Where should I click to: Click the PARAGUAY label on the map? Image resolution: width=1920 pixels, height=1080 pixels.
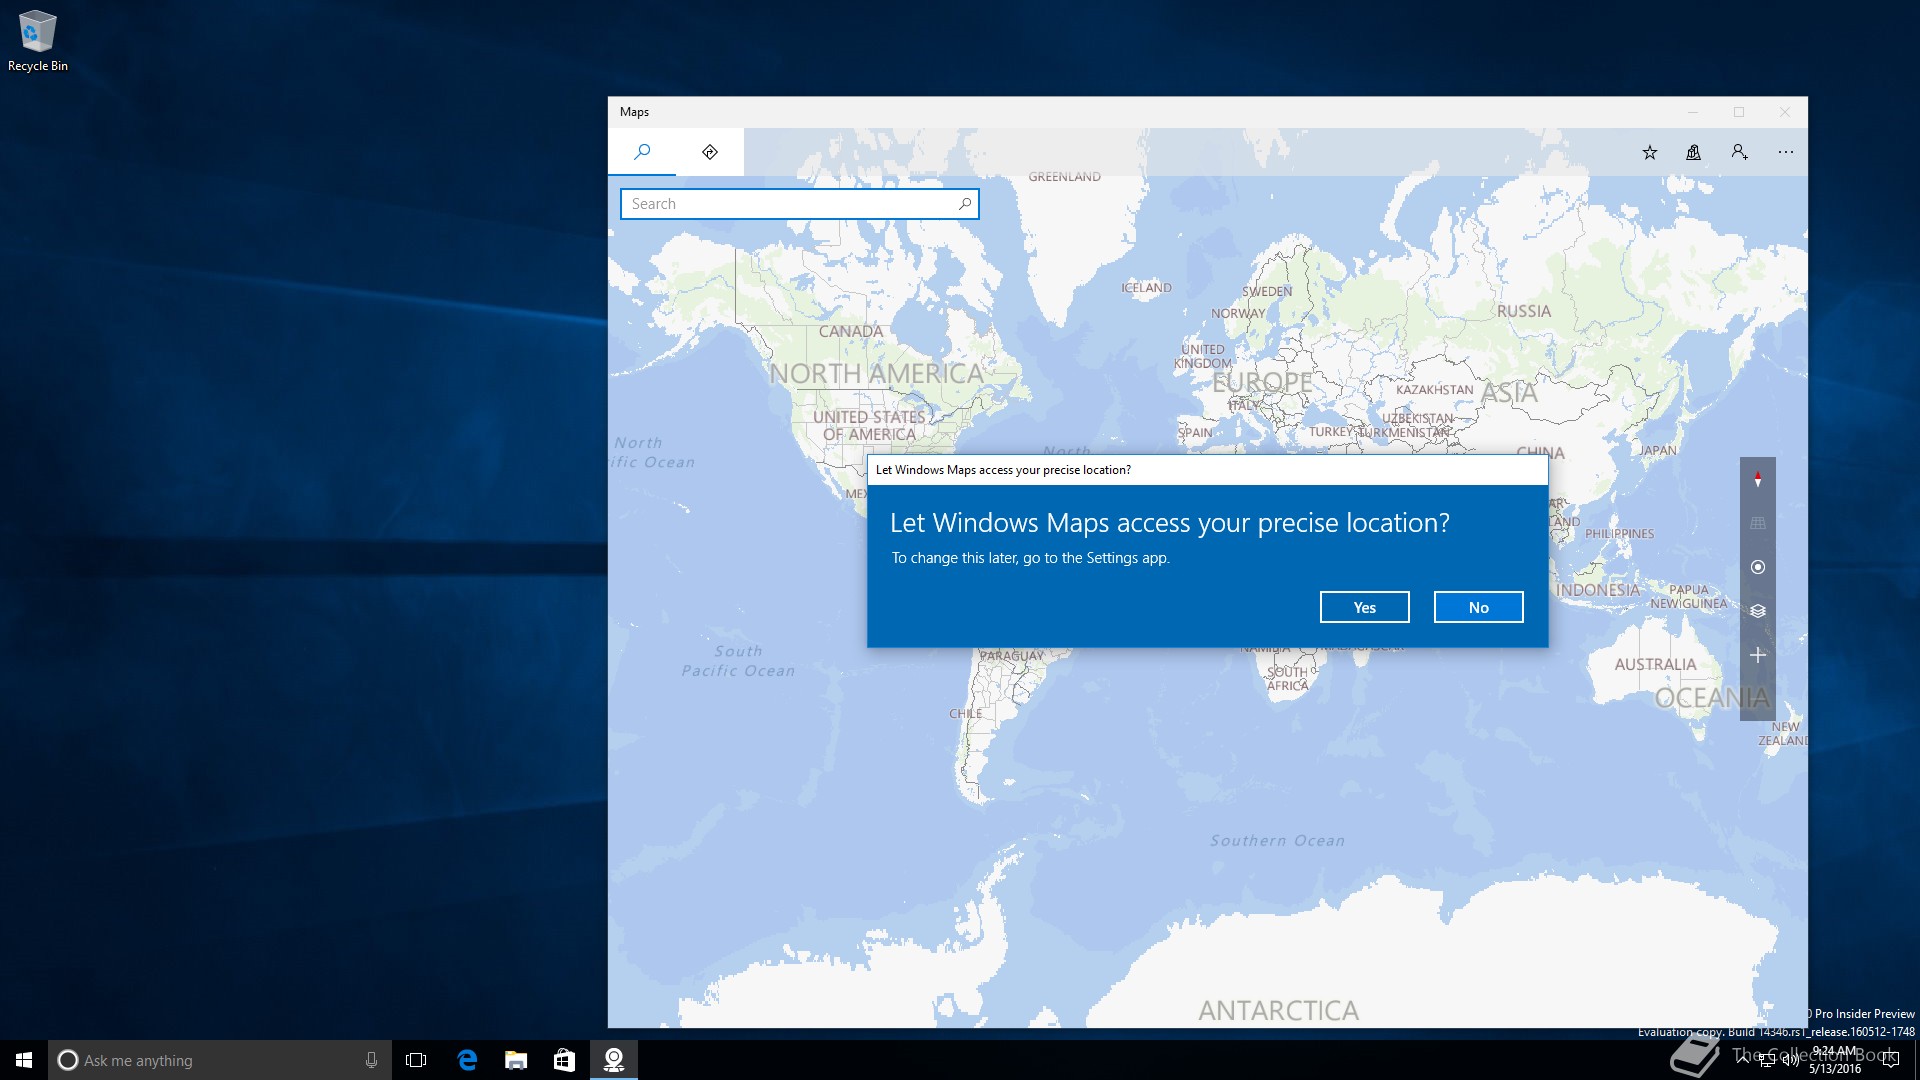pos(1012,656)
